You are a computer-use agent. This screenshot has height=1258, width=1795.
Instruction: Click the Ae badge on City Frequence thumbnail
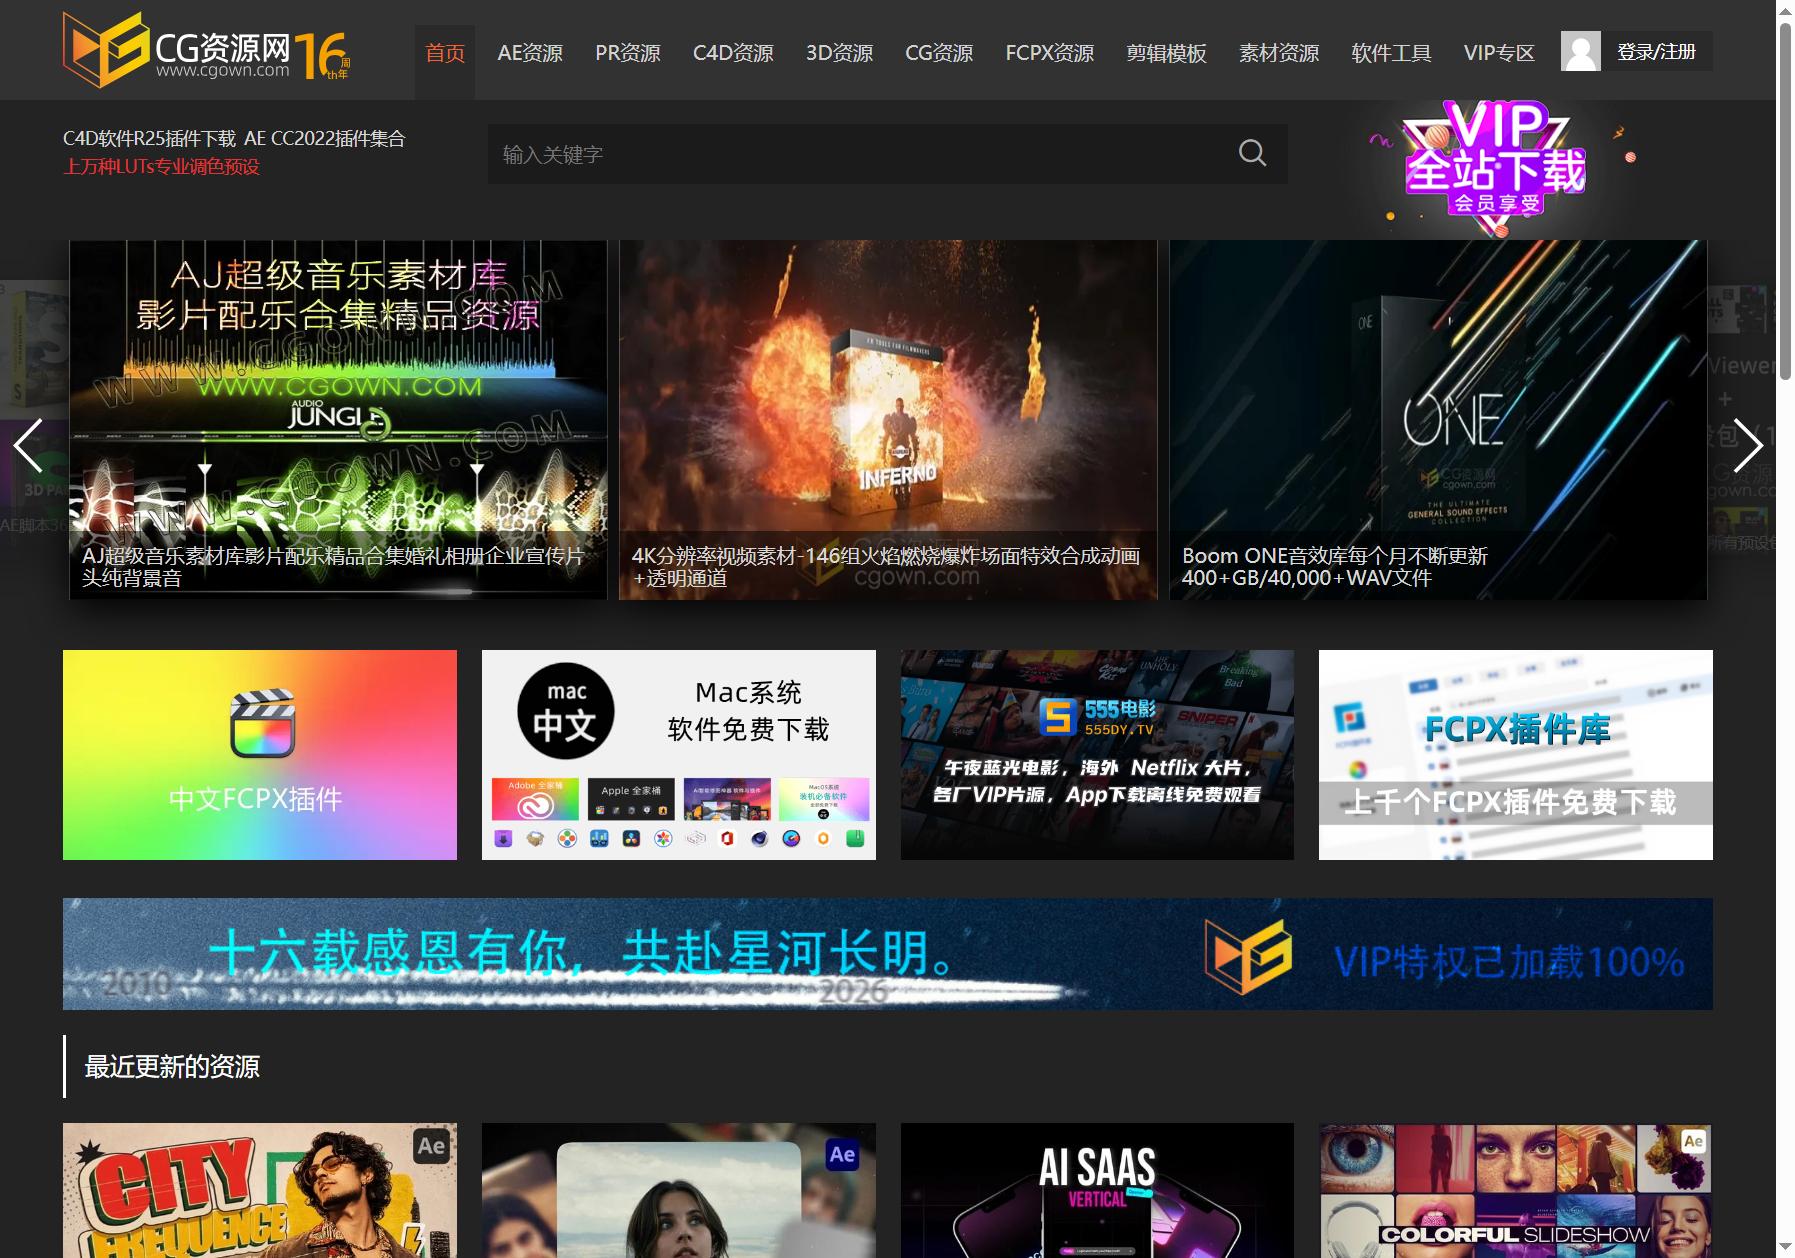431,1146
